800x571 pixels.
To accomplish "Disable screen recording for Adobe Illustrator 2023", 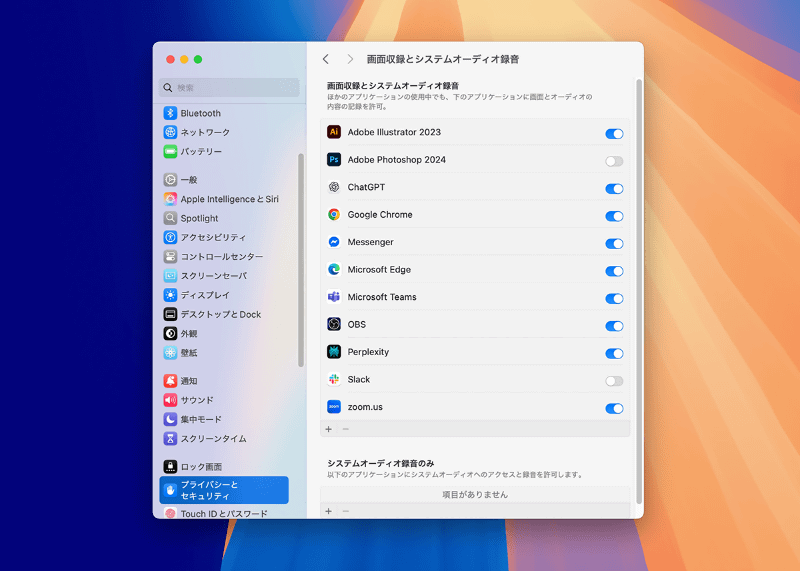I will pyautogui.click(x=614, y=134).
